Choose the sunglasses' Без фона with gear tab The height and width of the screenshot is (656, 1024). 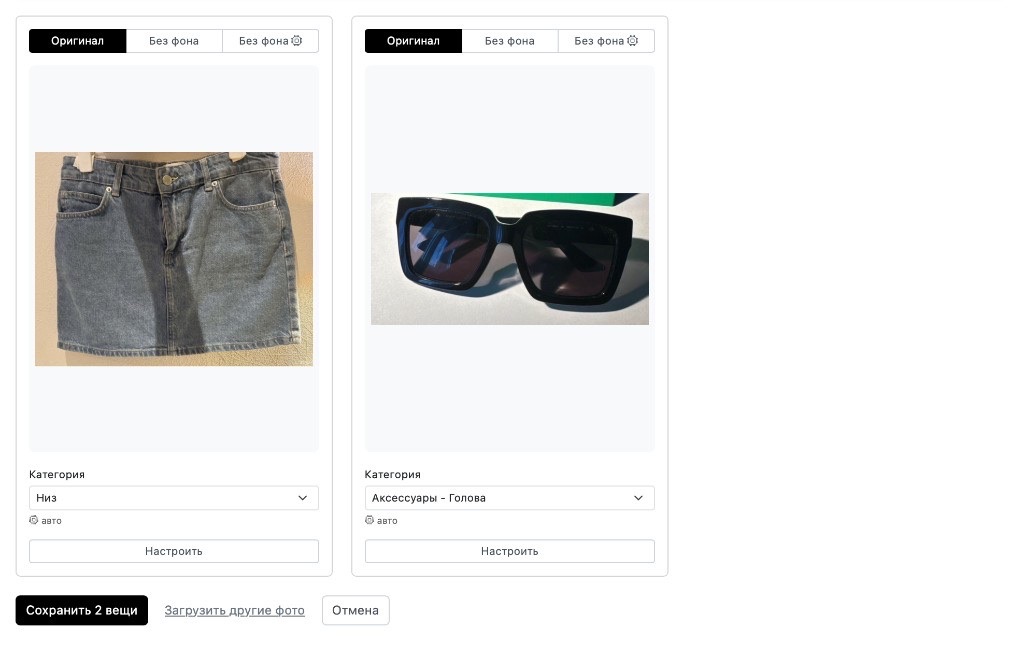tap(606, 41)
